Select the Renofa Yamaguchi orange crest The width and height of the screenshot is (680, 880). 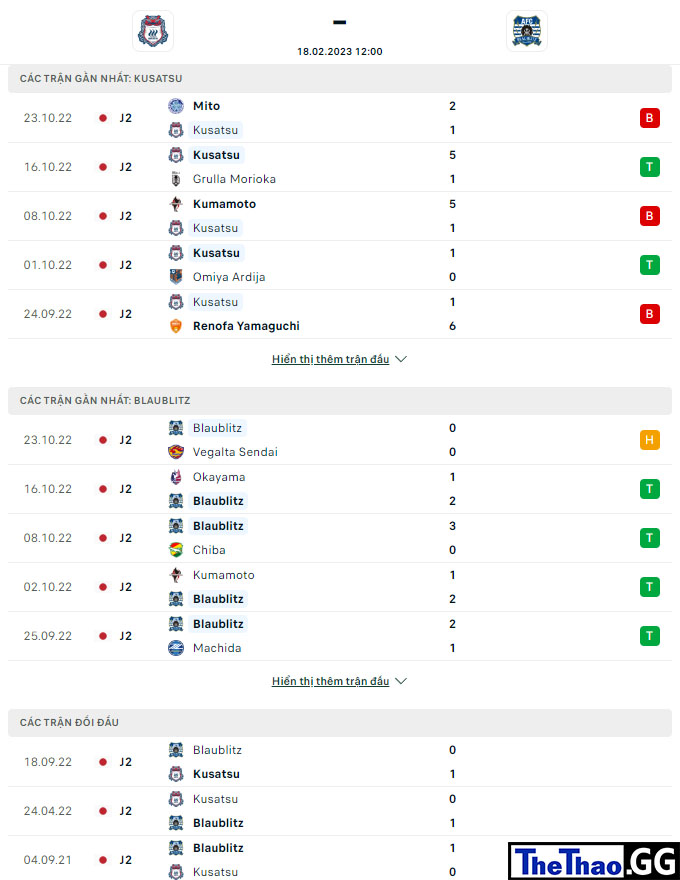pyautogui.click(x=176, y=326)
